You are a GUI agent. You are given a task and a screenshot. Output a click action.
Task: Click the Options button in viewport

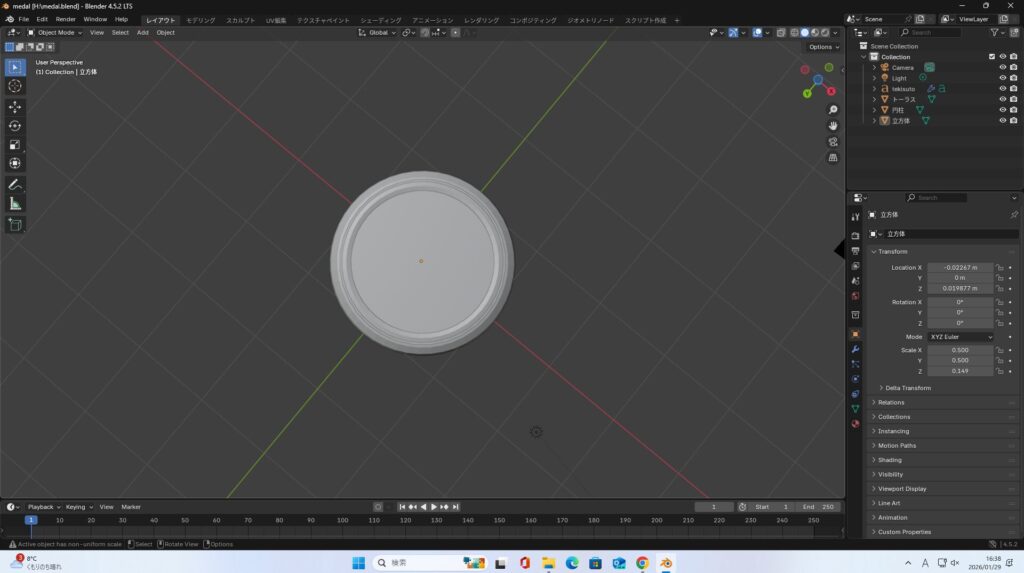(822, 47)
